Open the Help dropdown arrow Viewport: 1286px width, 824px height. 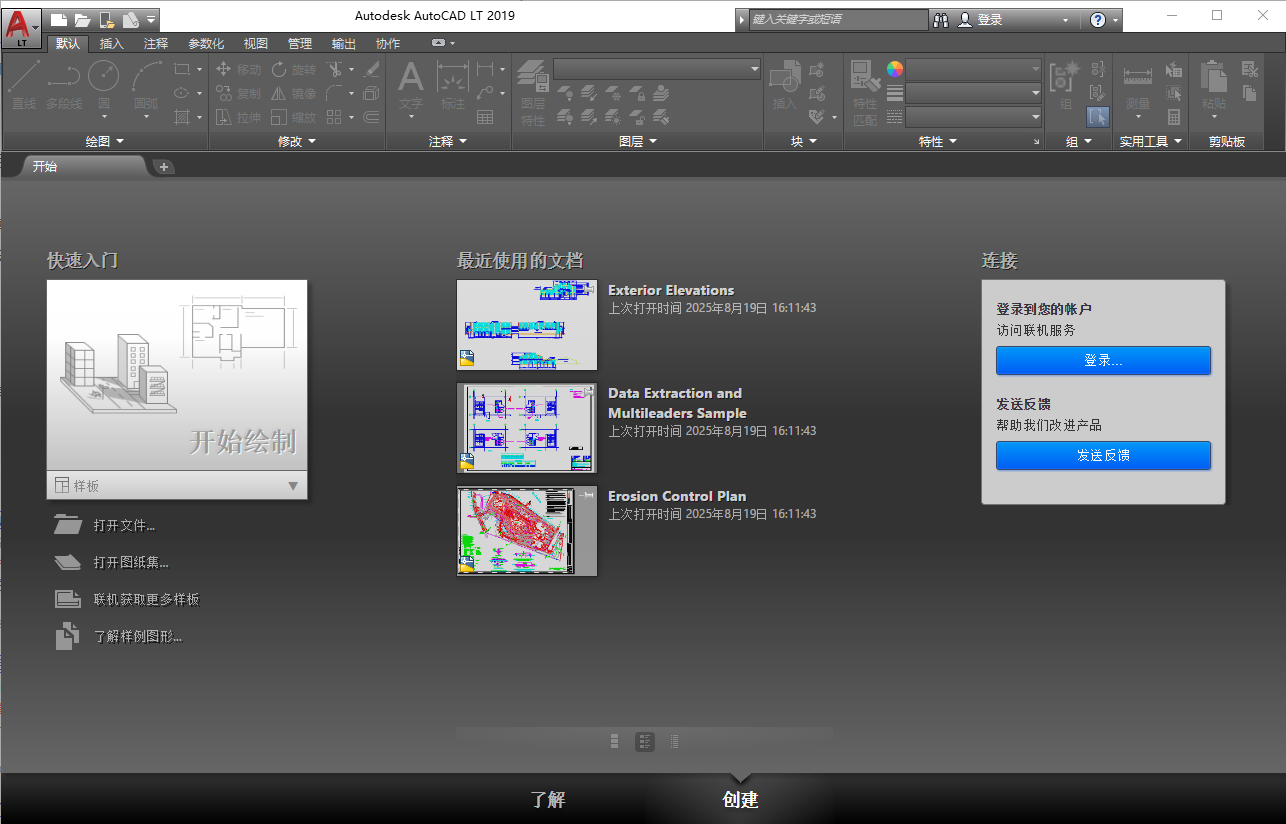point(1115,19)
